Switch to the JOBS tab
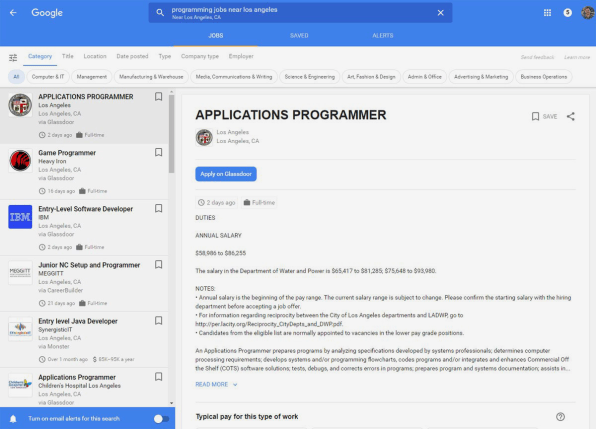The width and height of the screenshot is (596, 429). [x=216, y=35]
